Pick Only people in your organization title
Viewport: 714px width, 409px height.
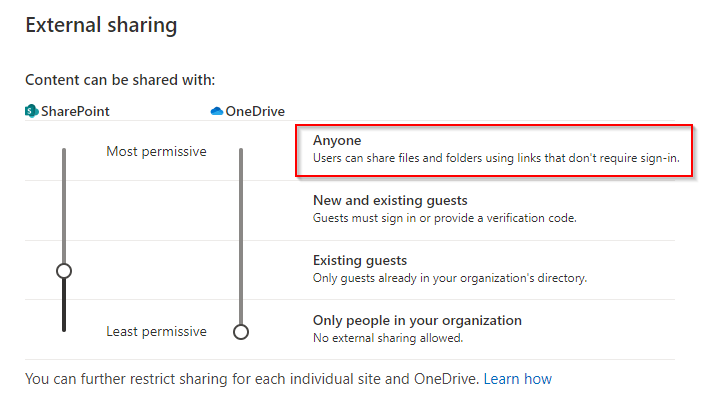pyautogui.click(x=417, y=320)
